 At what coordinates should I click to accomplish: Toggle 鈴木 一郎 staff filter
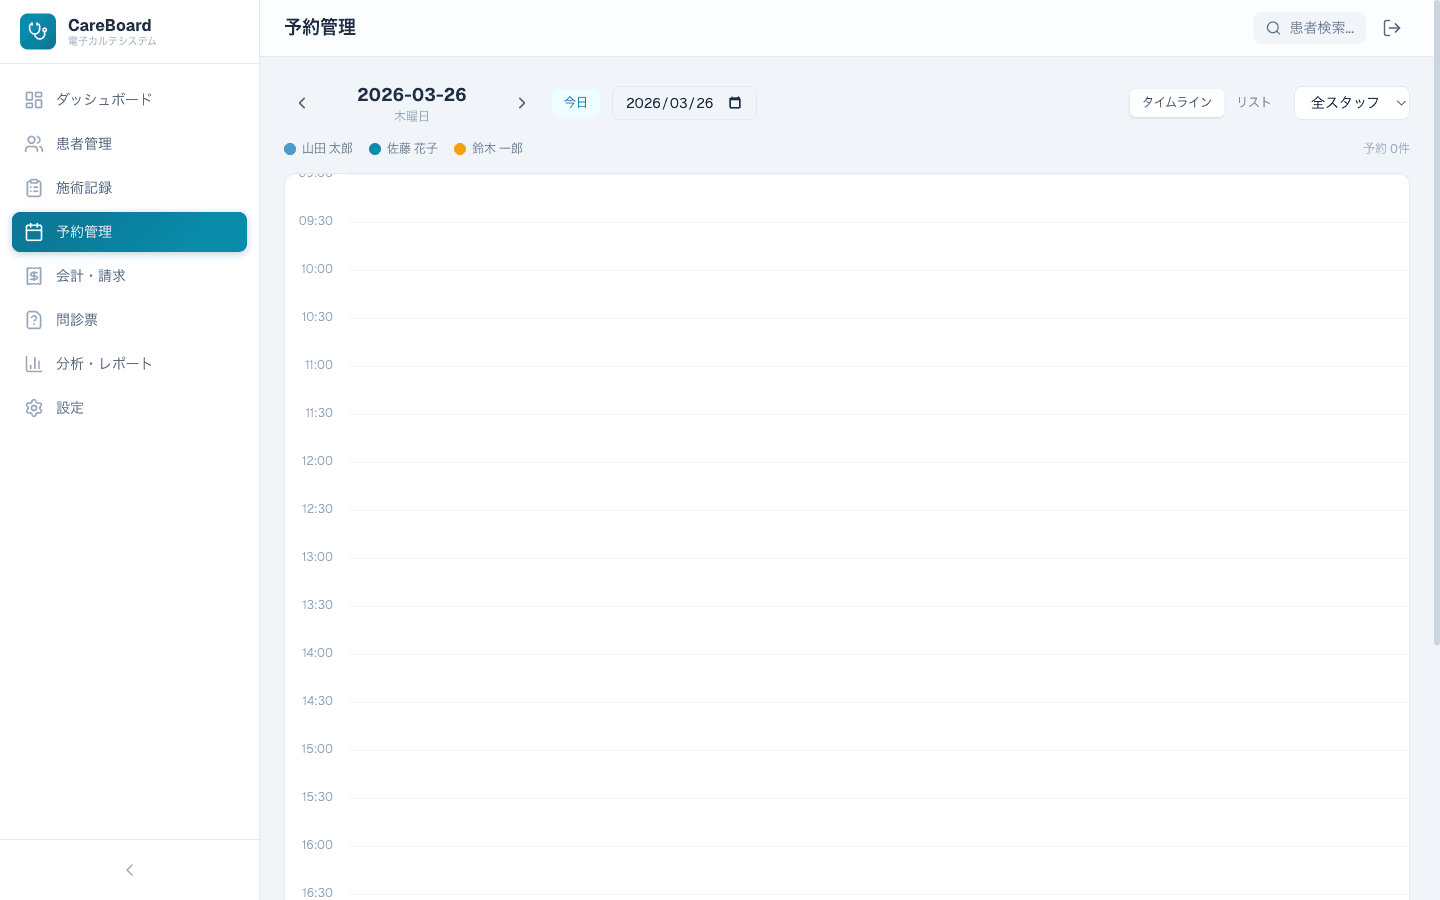click(488, 148)
